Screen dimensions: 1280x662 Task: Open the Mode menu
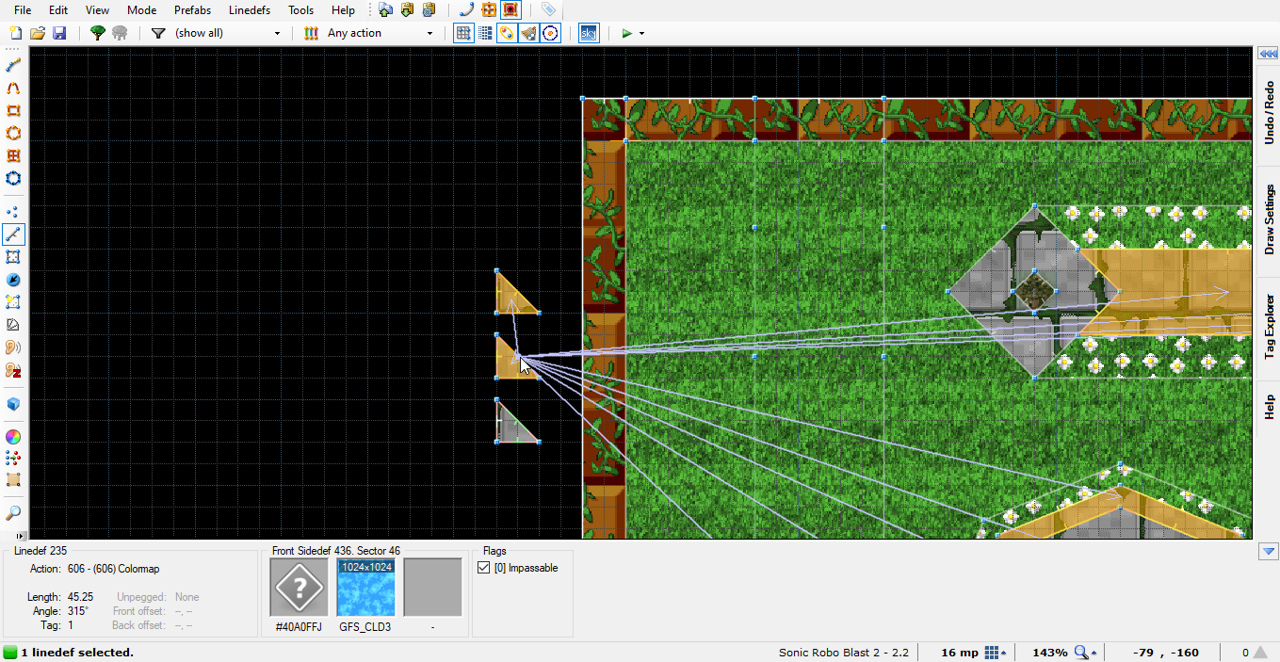pos(141,10)
